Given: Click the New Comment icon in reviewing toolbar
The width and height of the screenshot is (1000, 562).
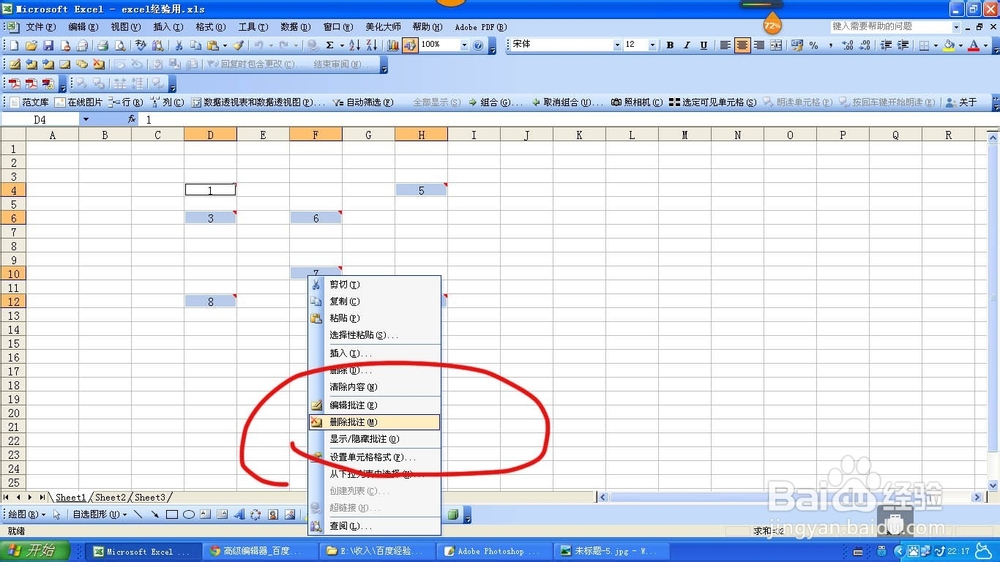Looking at the screenshot, I should click(x=15, y=64).
